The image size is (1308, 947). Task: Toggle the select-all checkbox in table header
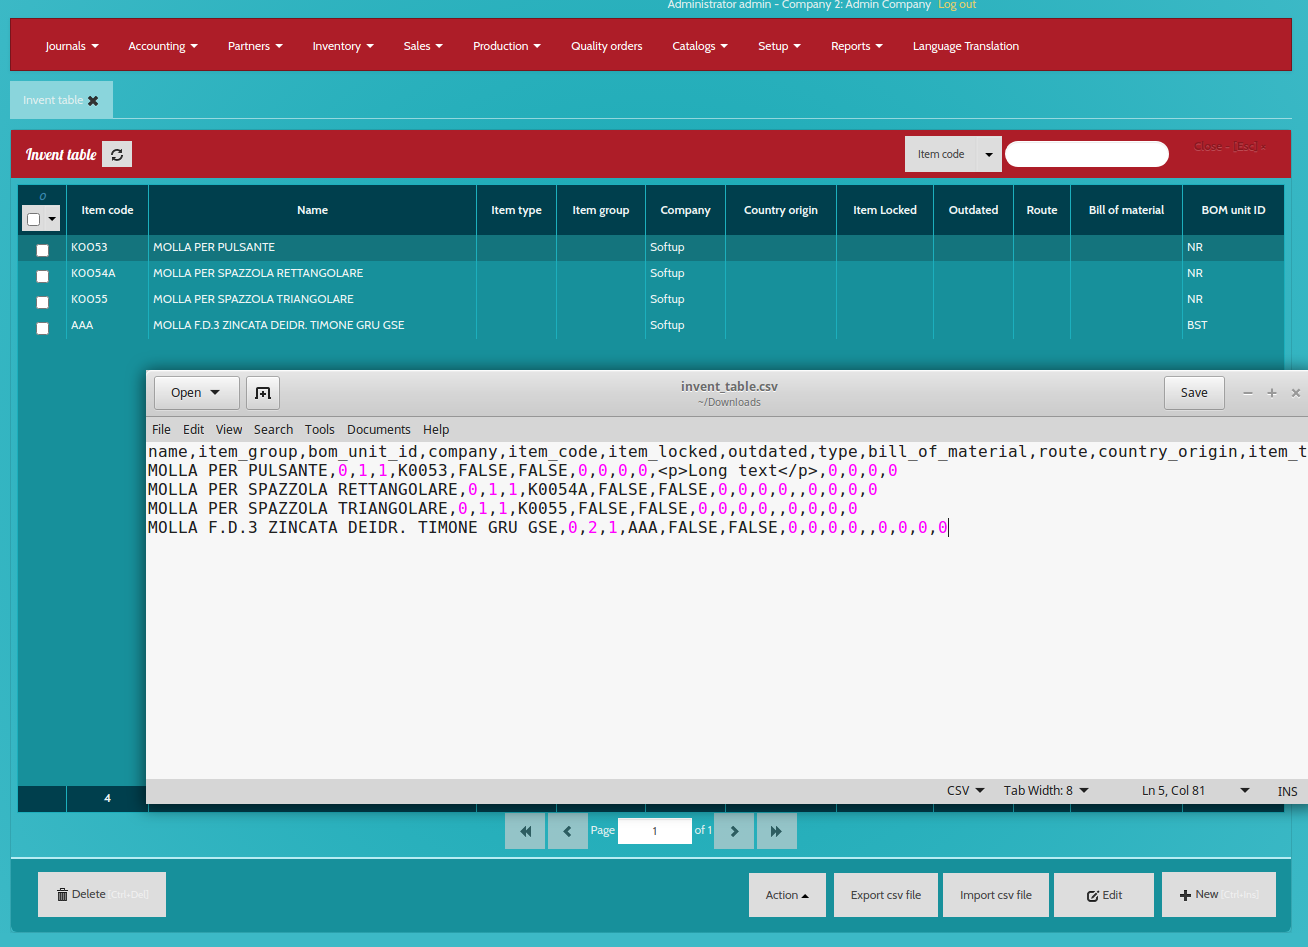[34, 219]
